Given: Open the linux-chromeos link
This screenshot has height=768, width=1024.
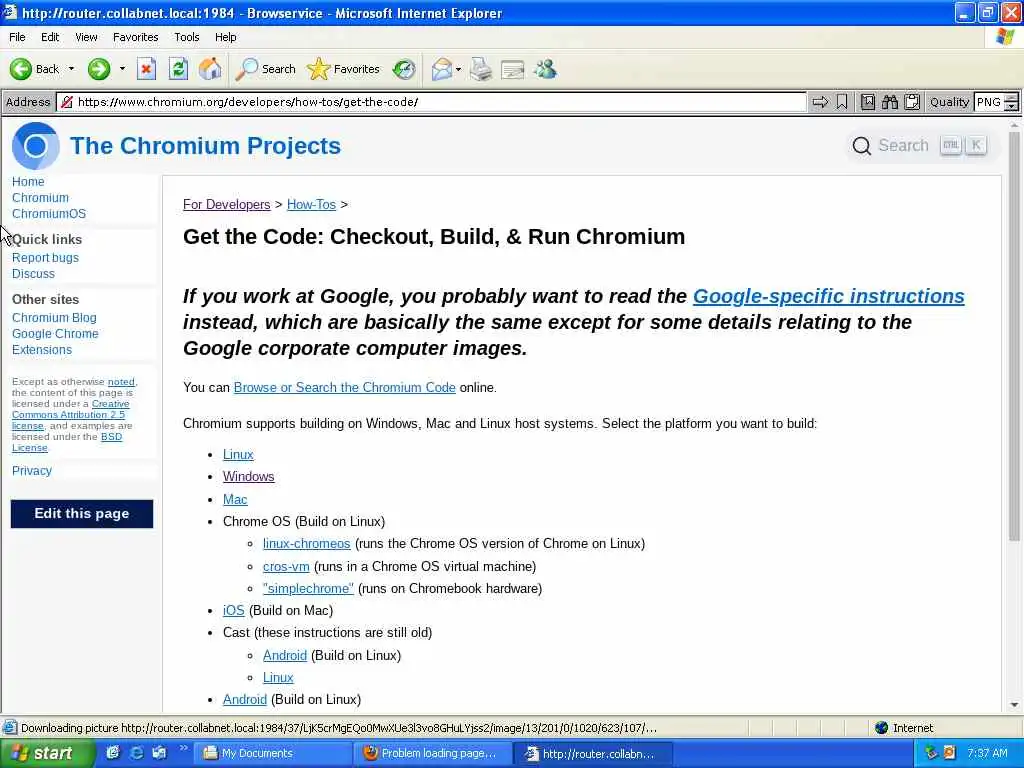Looking at the screenshot, I should point(306,543).
